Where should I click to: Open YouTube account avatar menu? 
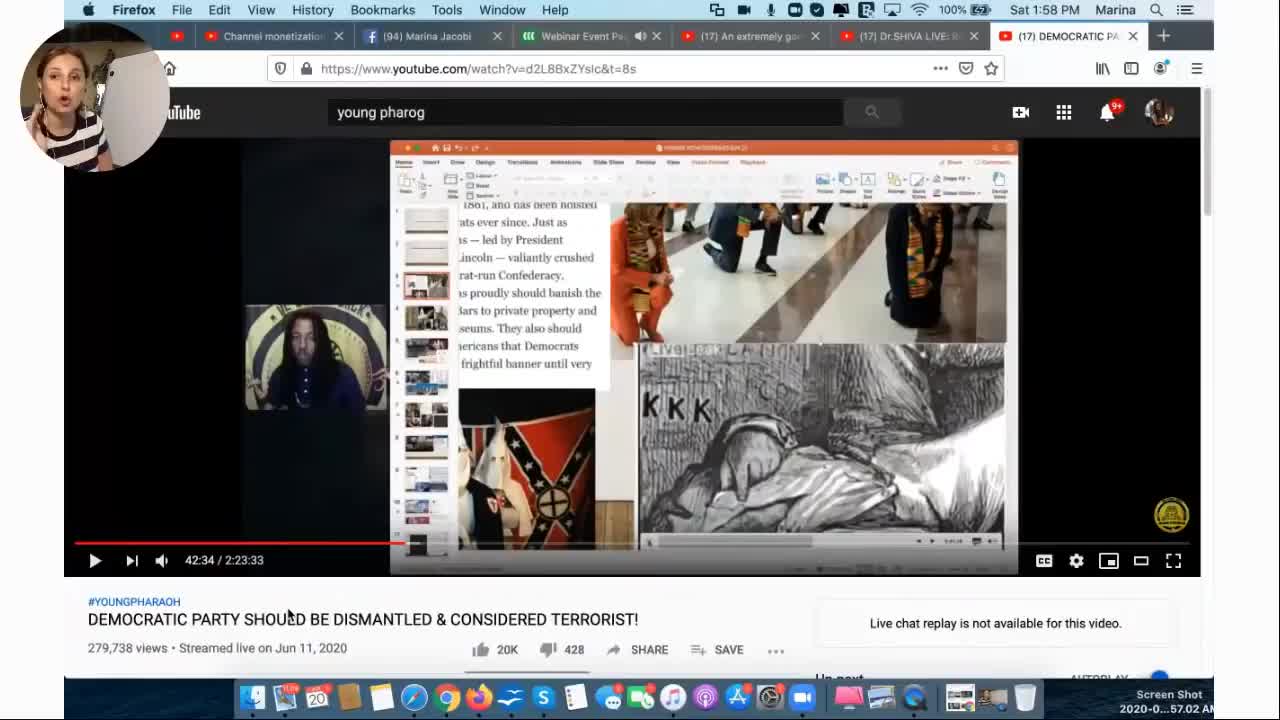pyautogui.click(x=1159, y=113)
